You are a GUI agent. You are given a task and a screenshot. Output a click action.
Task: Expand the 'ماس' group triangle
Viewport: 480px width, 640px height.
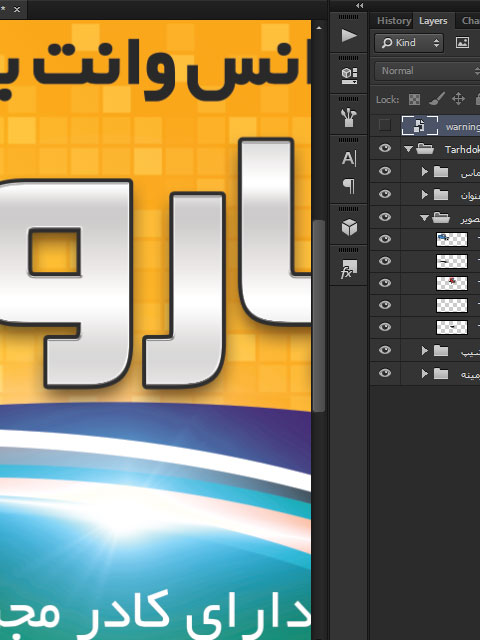click(x=424, y=172)
